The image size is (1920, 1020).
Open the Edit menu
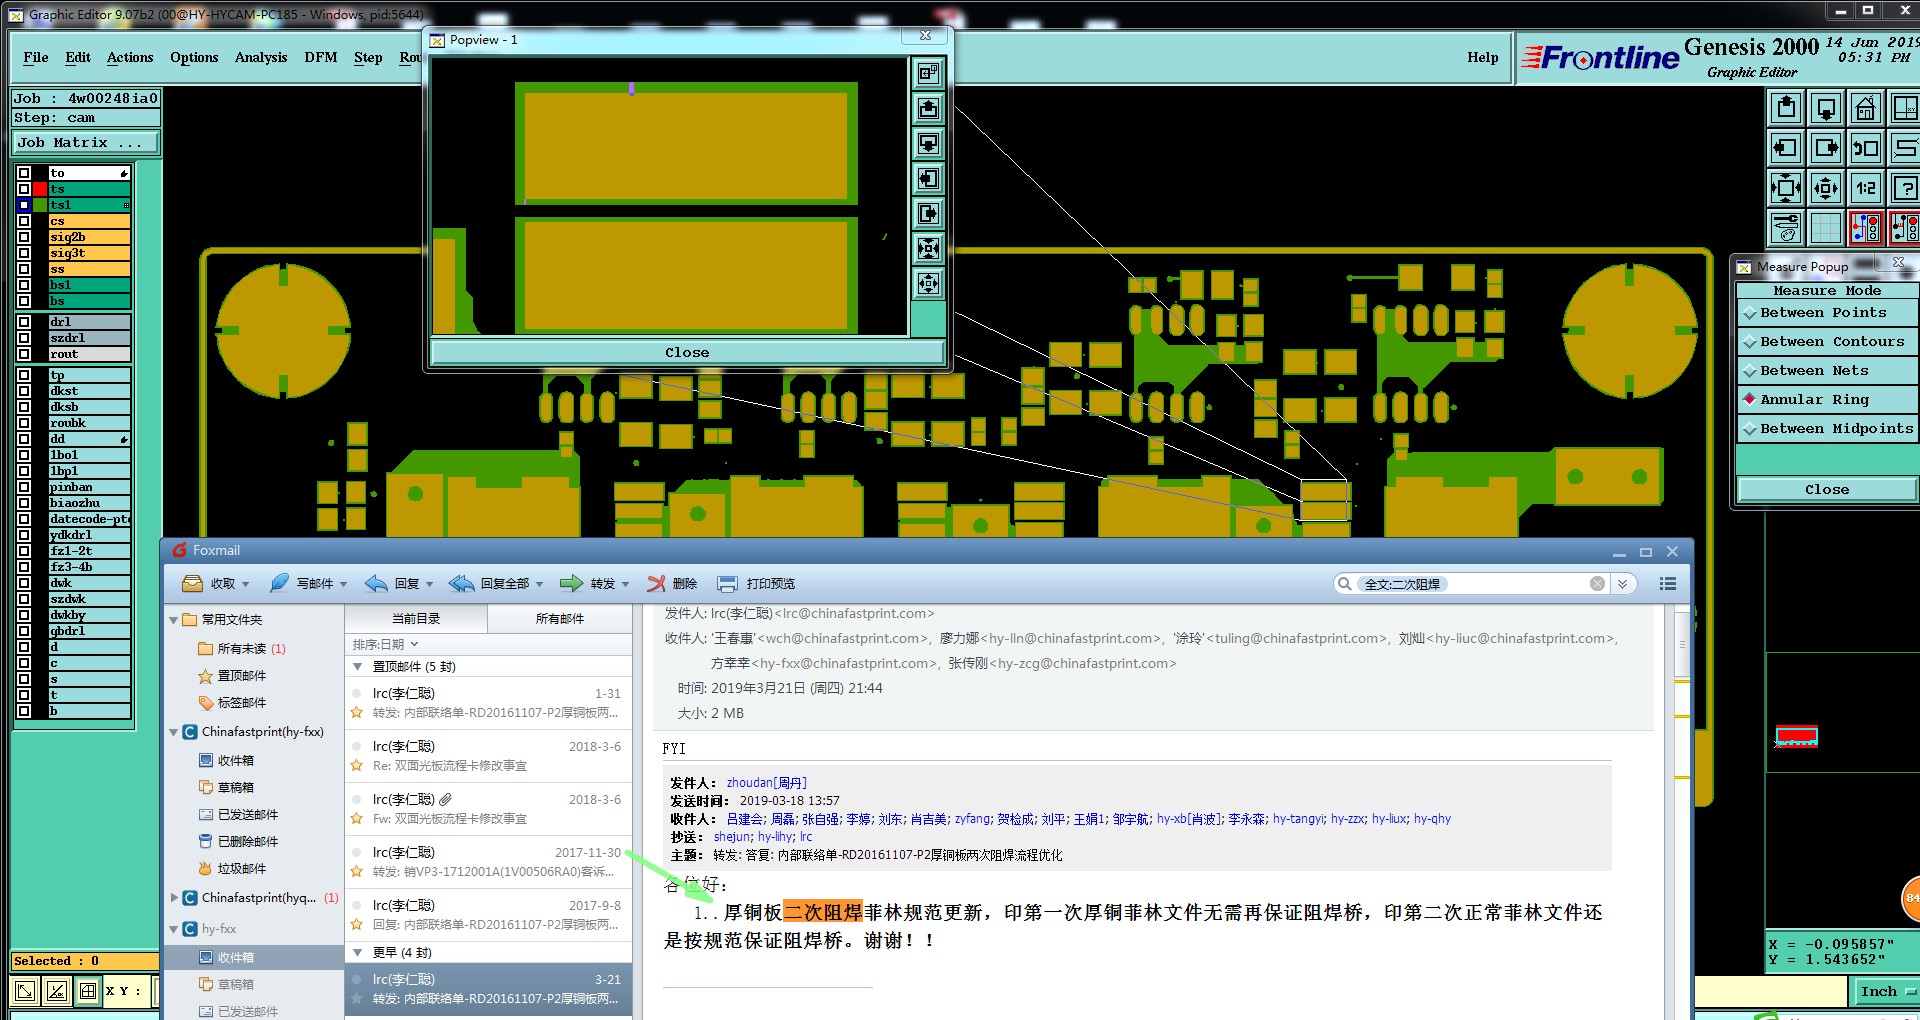click(78, 58)
